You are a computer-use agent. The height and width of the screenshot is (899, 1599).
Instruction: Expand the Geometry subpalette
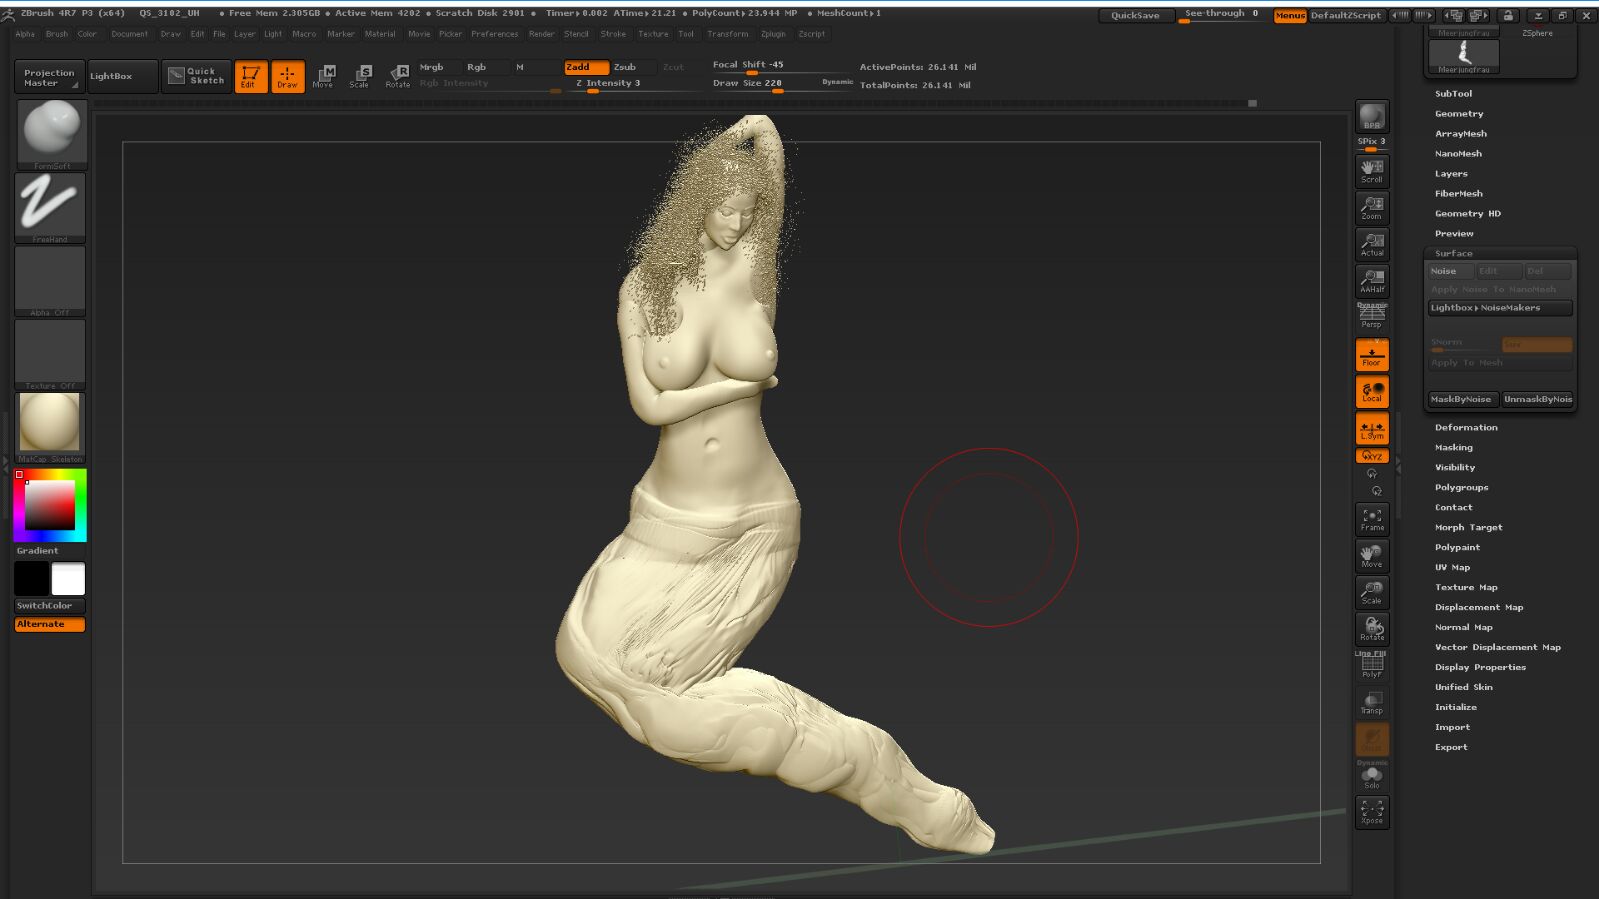click(x=1459, y=114)
